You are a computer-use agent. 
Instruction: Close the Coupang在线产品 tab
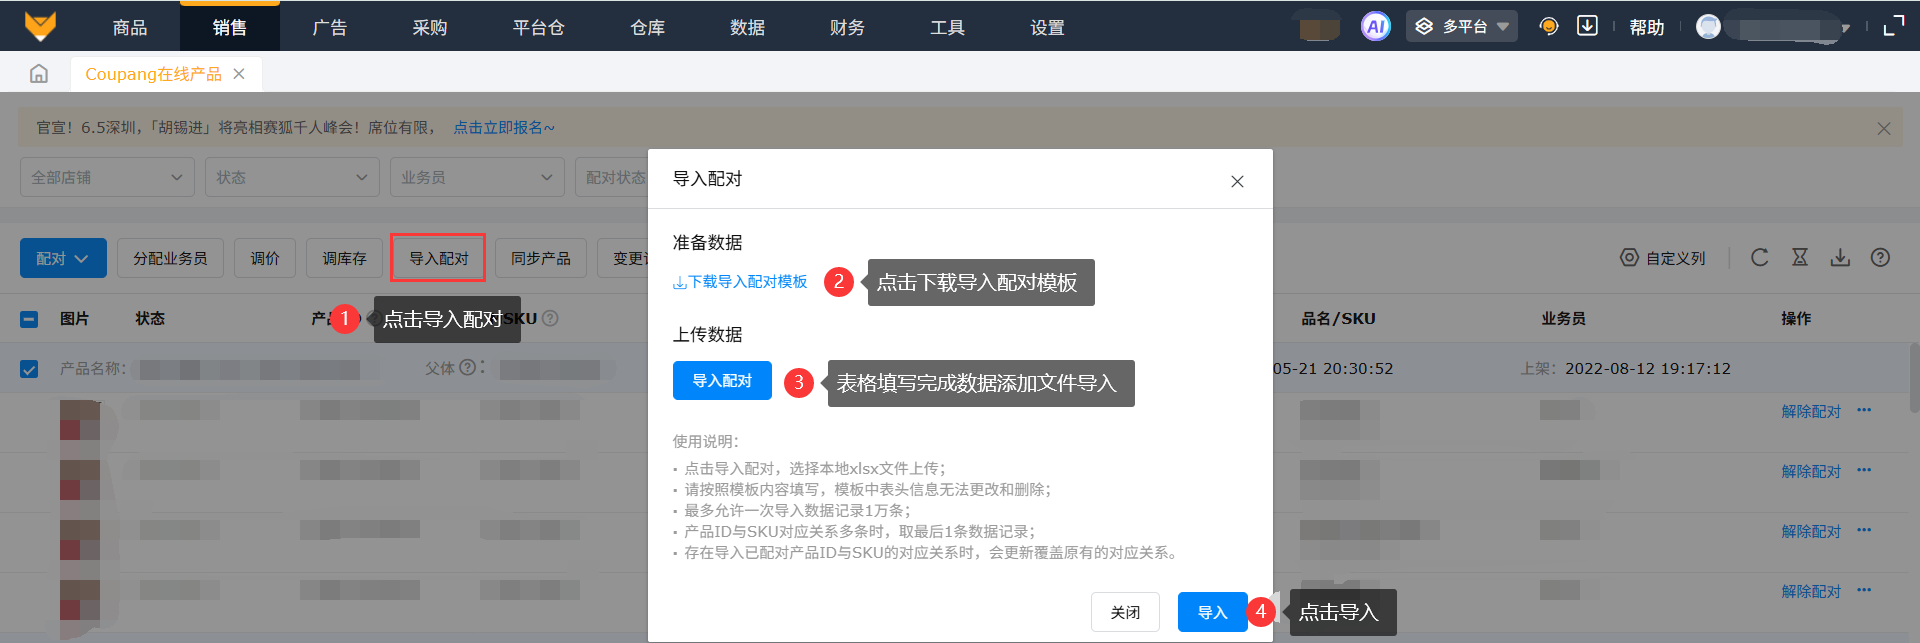239,74
